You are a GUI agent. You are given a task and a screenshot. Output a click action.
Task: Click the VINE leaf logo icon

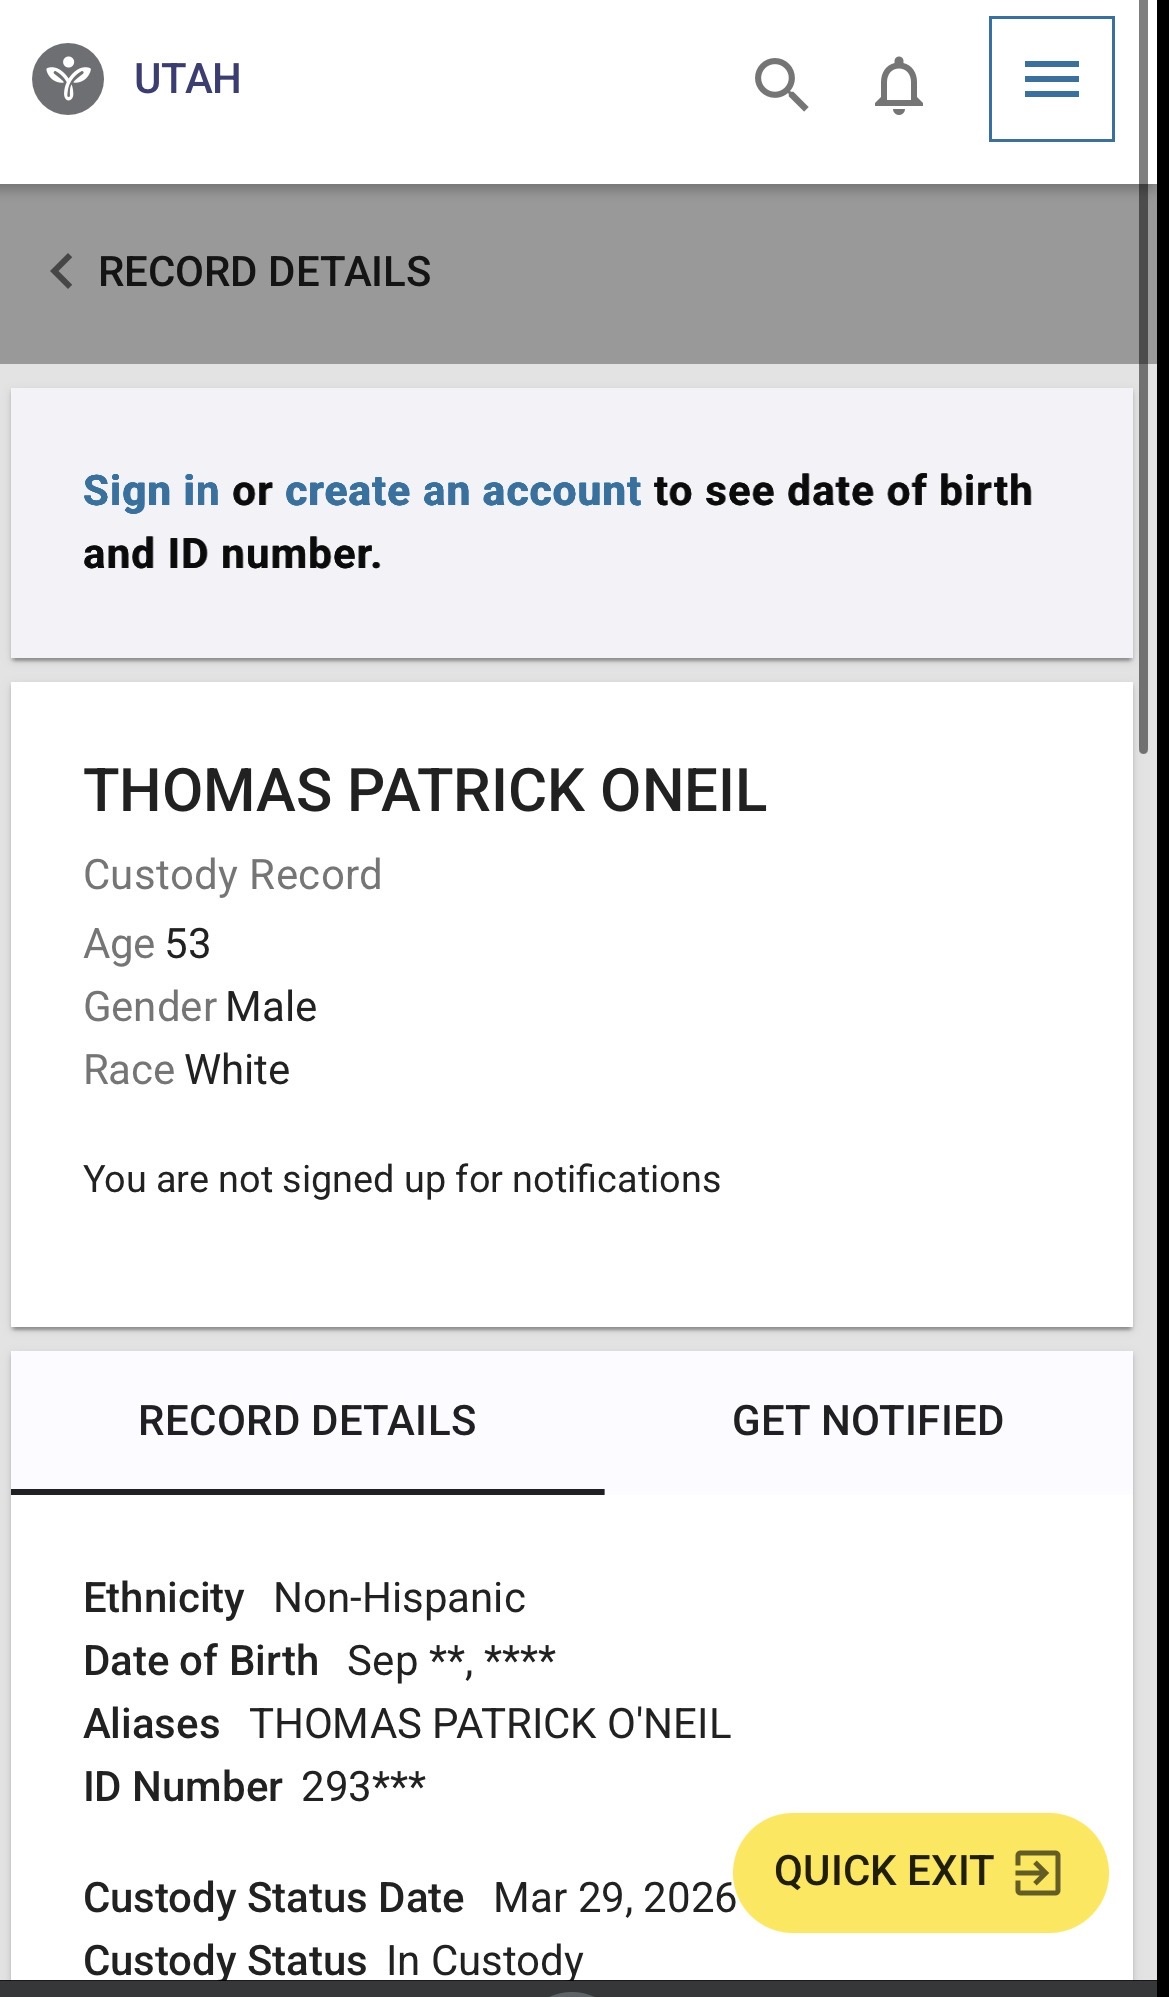(68, 79)
